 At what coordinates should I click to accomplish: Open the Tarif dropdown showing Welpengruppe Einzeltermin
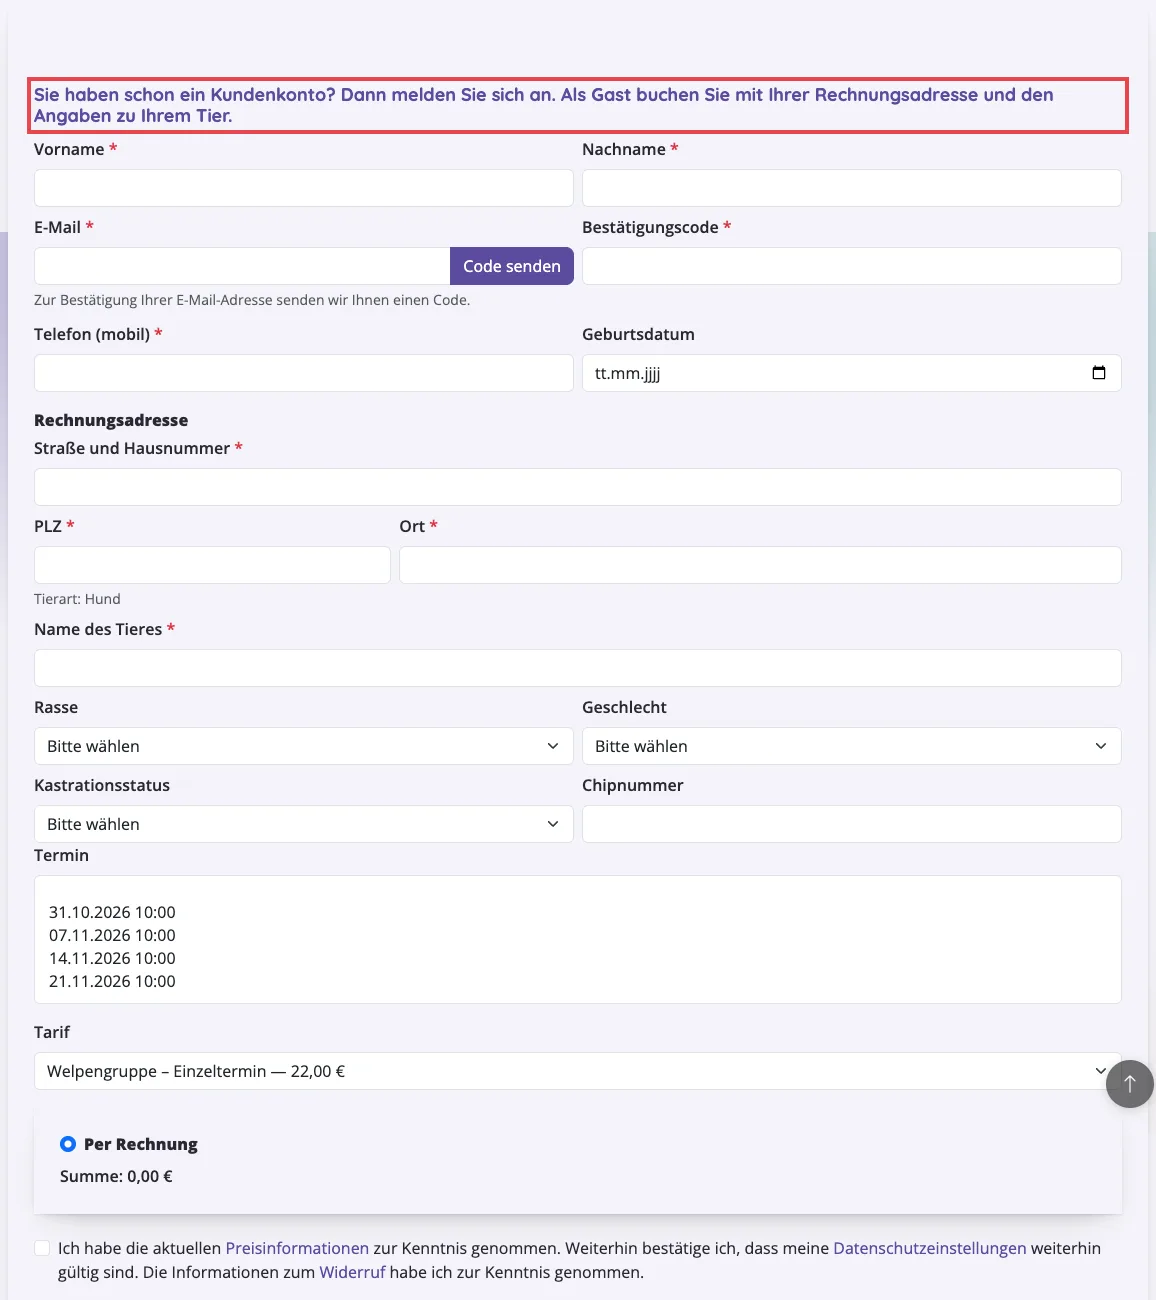(x=578, y=1071)
